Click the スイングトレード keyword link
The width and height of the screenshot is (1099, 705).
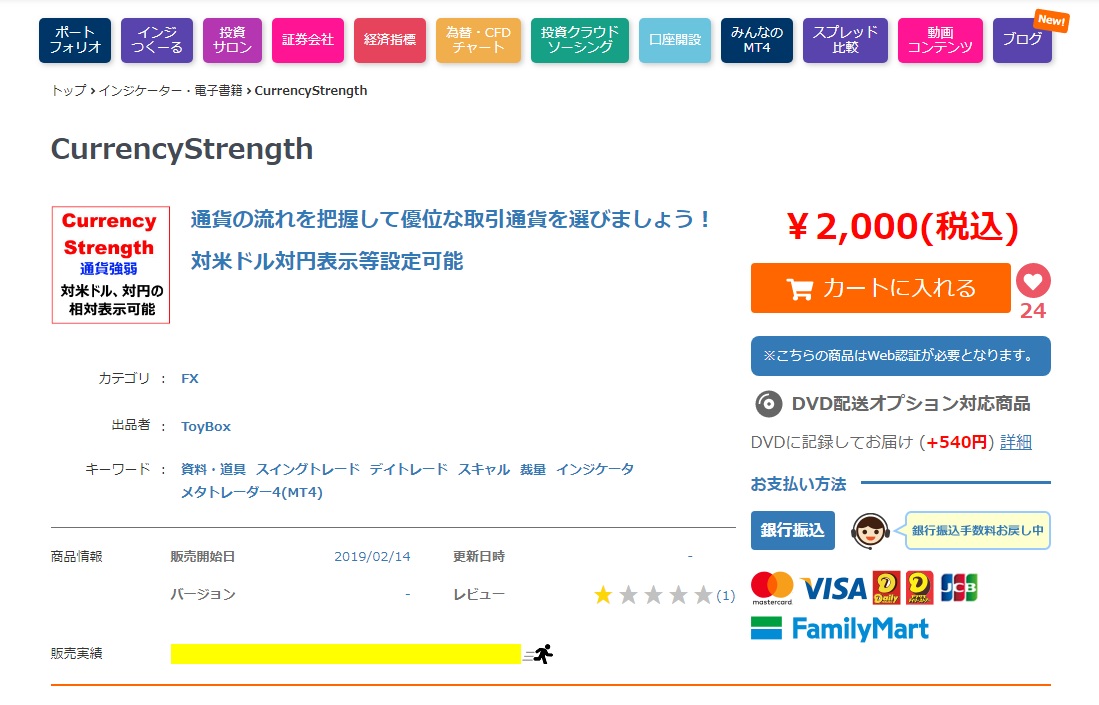(x=306, y=469)
